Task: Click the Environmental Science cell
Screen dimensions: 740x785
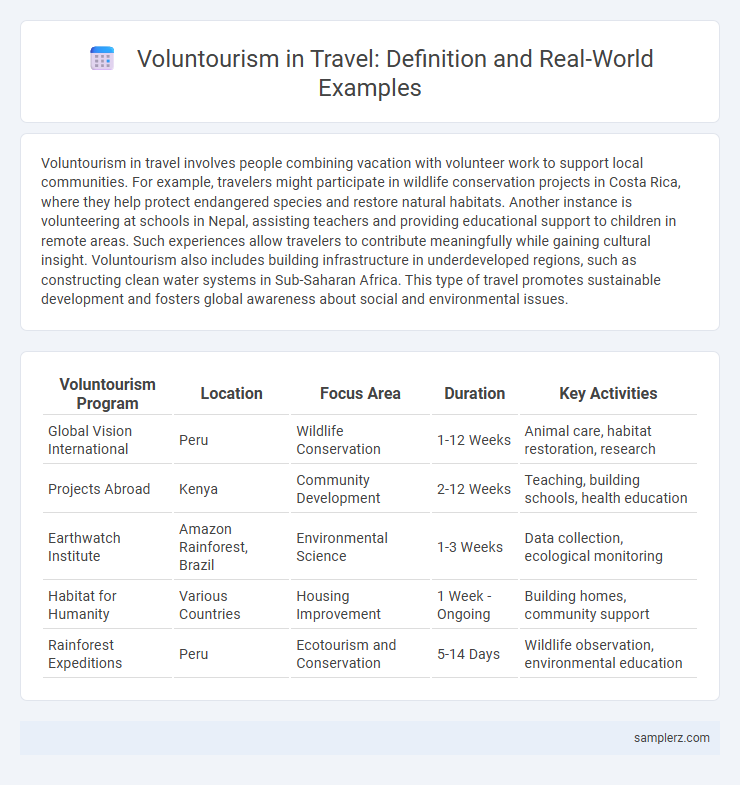Action: coord(360,547)
